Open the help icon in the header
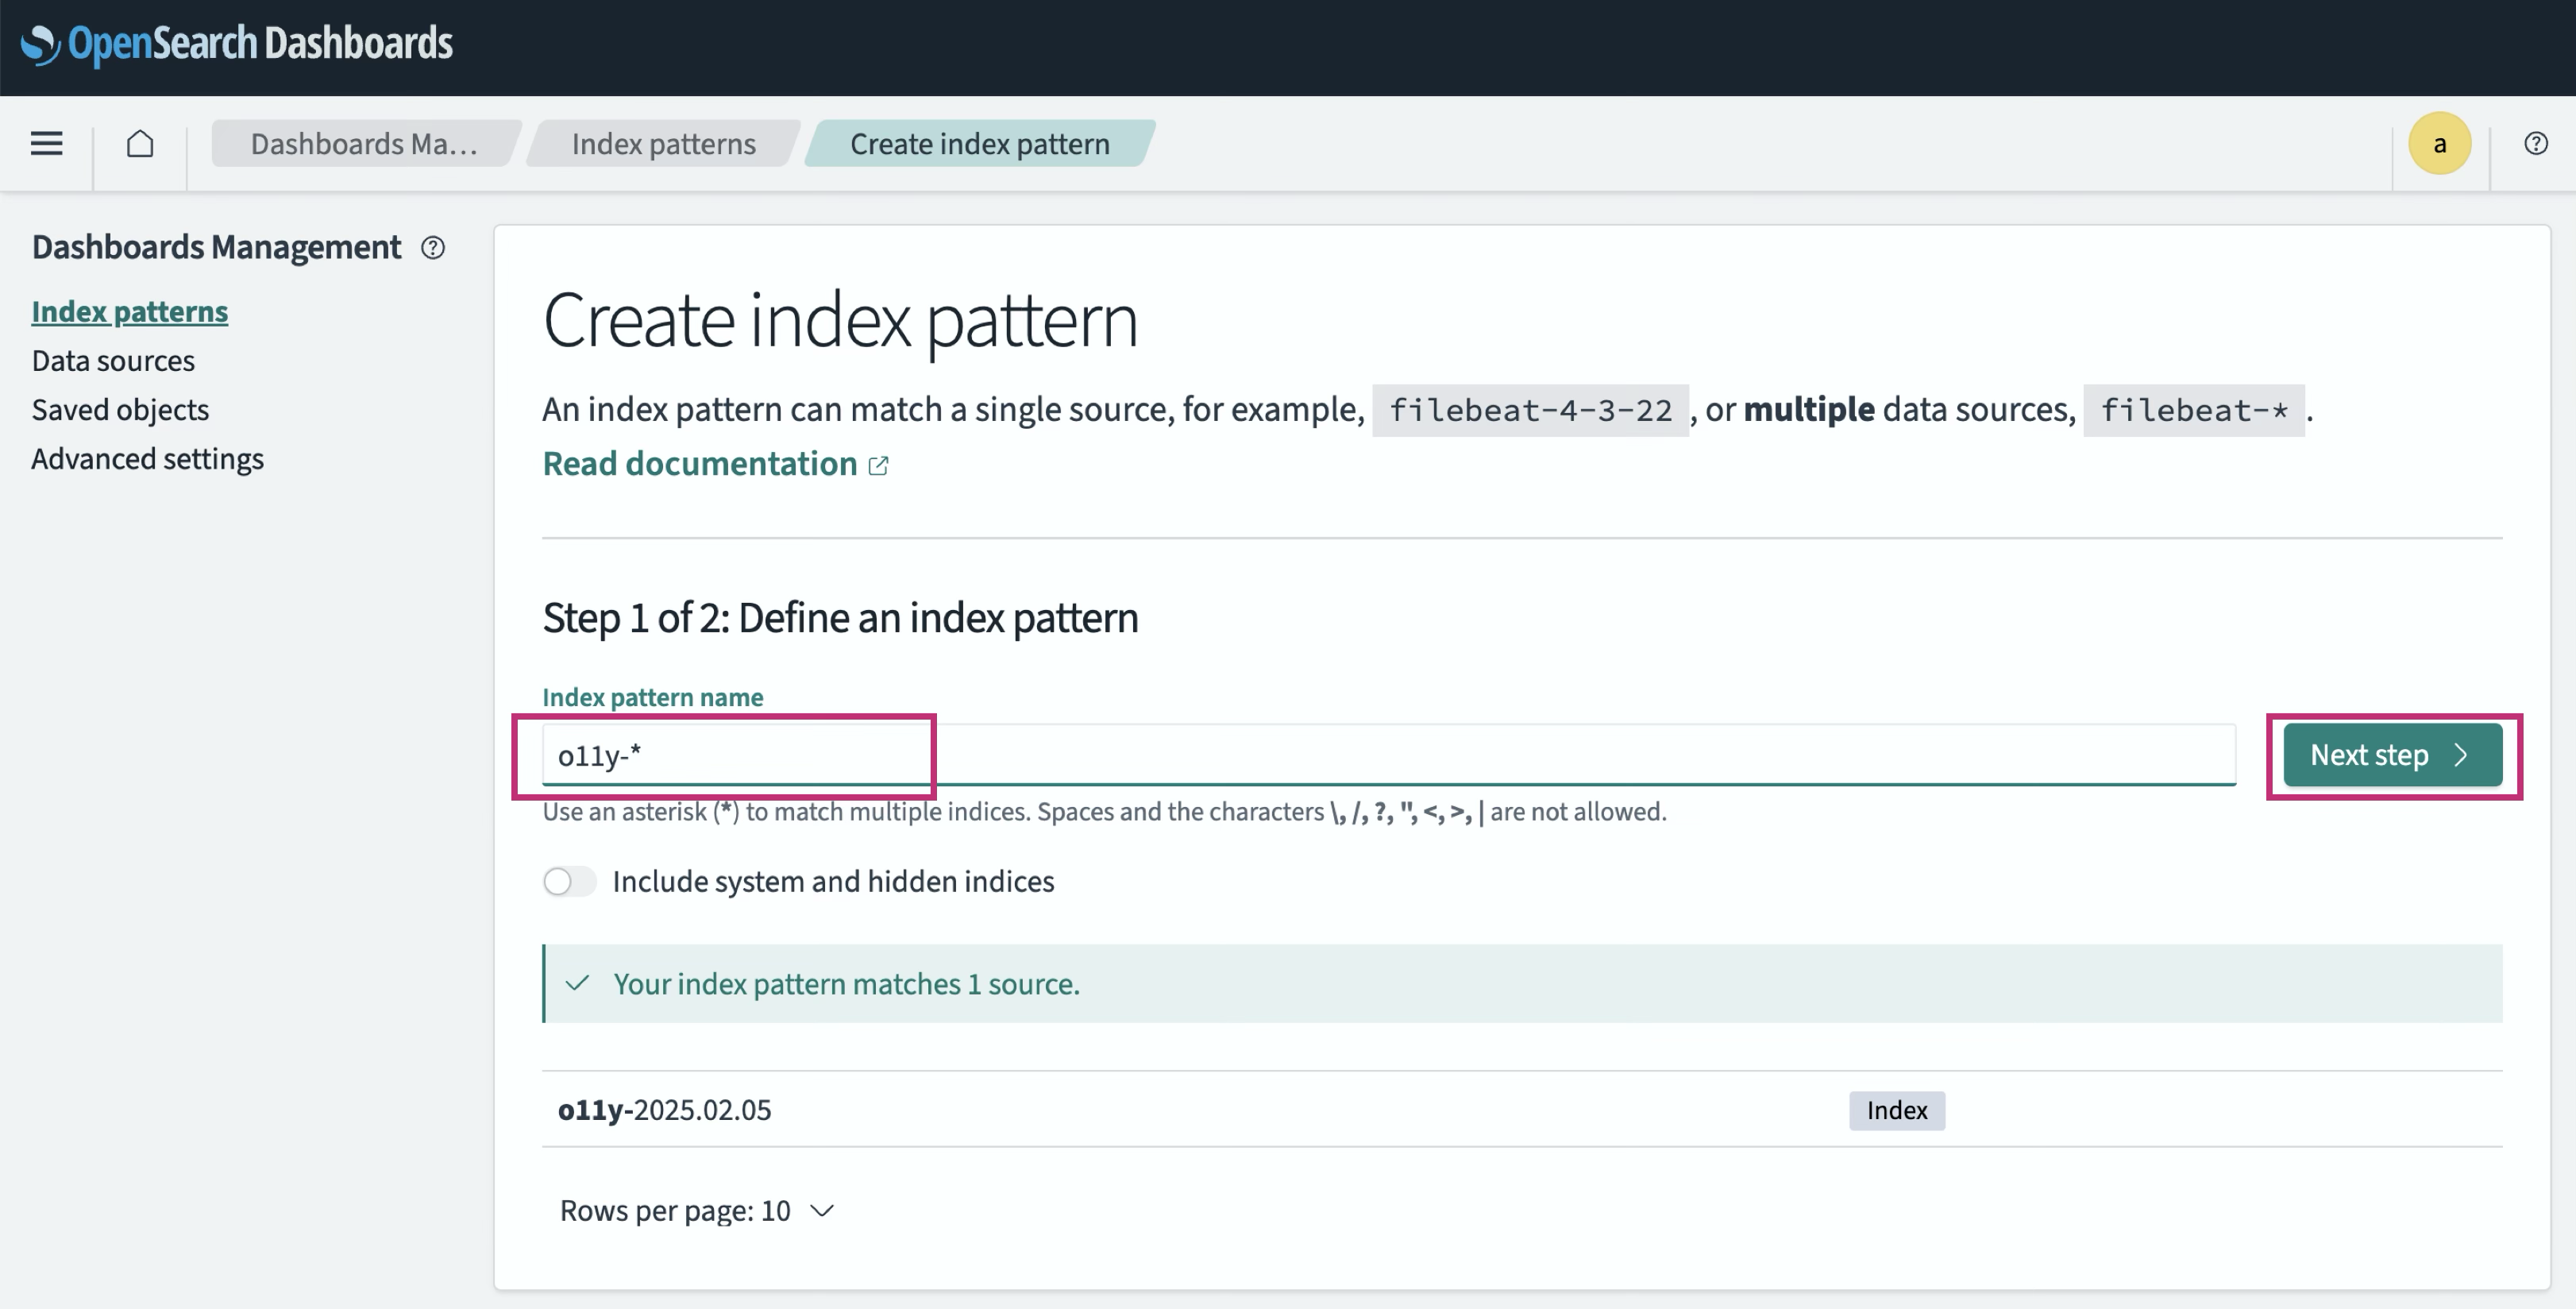This screenshot has width=2576, height=1309. [2536, 144]
